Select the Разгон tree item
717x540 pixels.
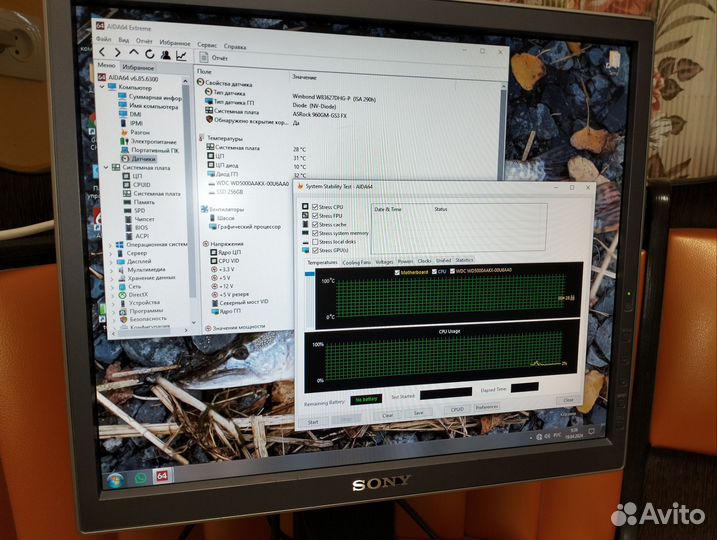(140, 132)
